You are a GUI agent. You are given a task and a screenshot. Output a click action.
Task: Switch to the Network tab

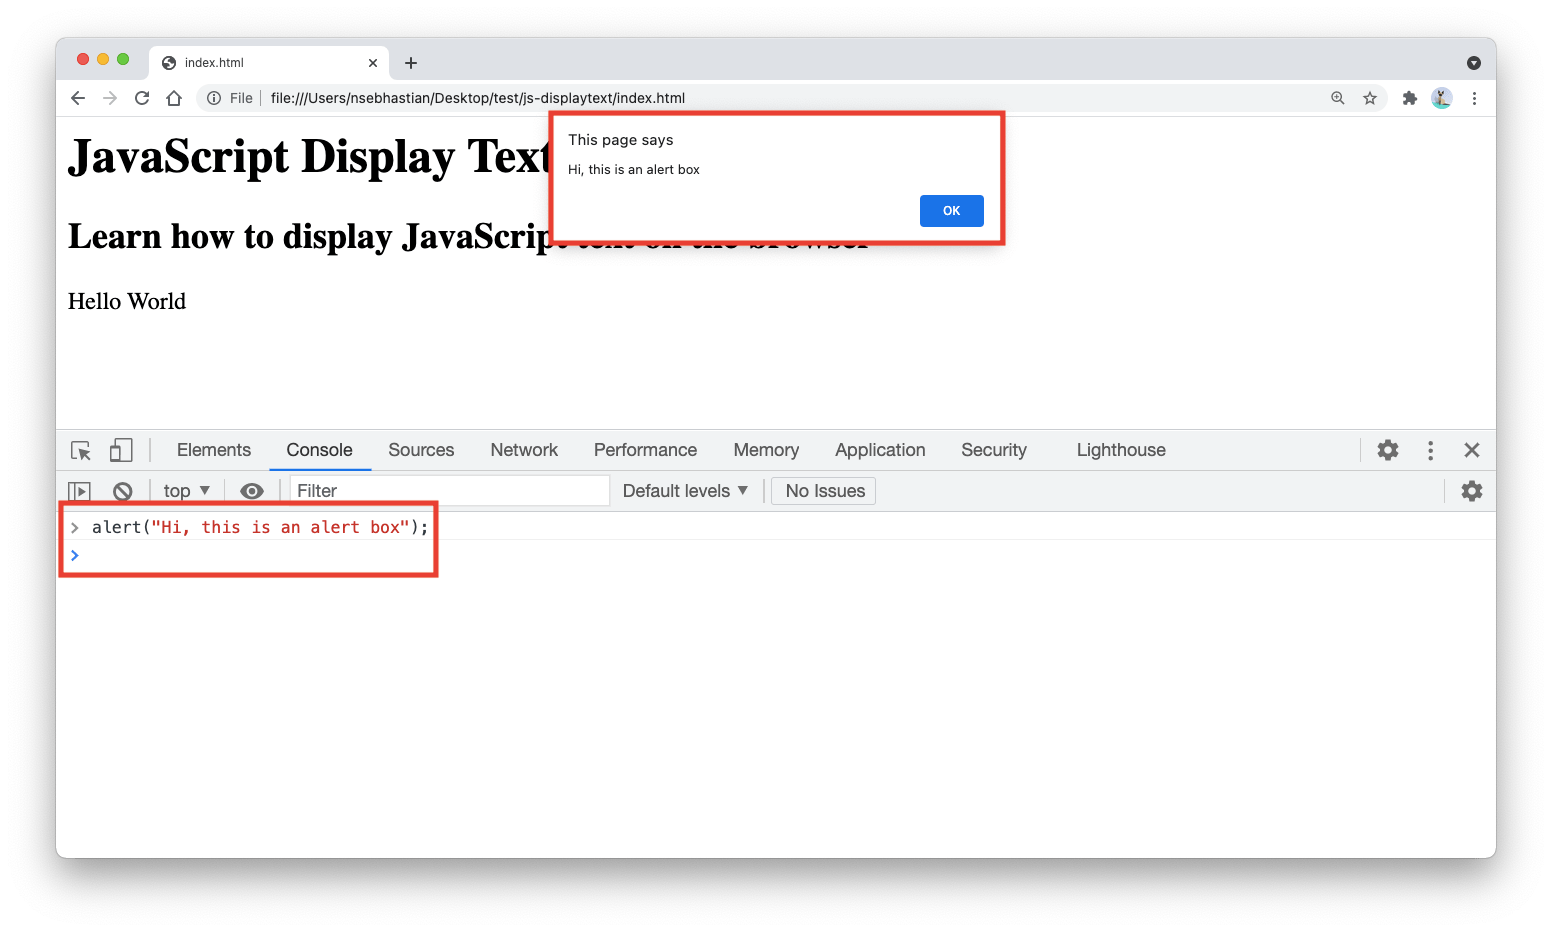(524, 450)
